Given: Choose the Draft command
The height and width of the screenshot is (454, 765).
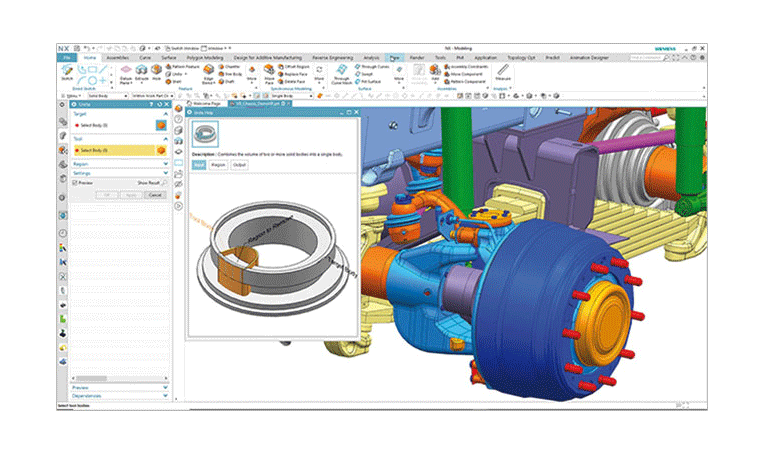Looking at the screenshot, I should pyautogui.click(x=226, y=81).
